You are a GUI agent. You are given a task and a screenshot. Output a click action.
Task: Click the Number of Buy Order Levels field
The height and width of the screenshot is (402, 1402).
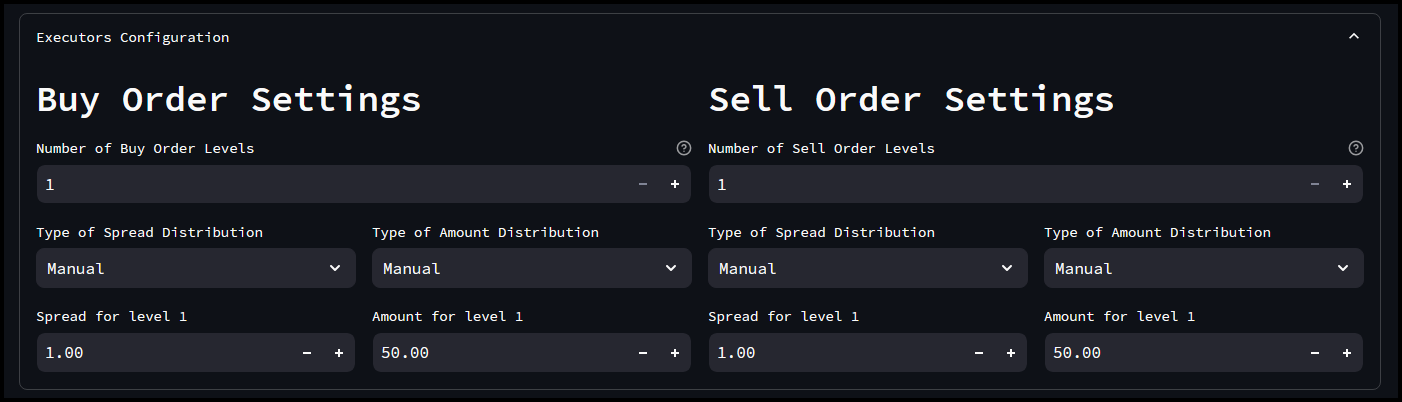click(x=330, y=184)
